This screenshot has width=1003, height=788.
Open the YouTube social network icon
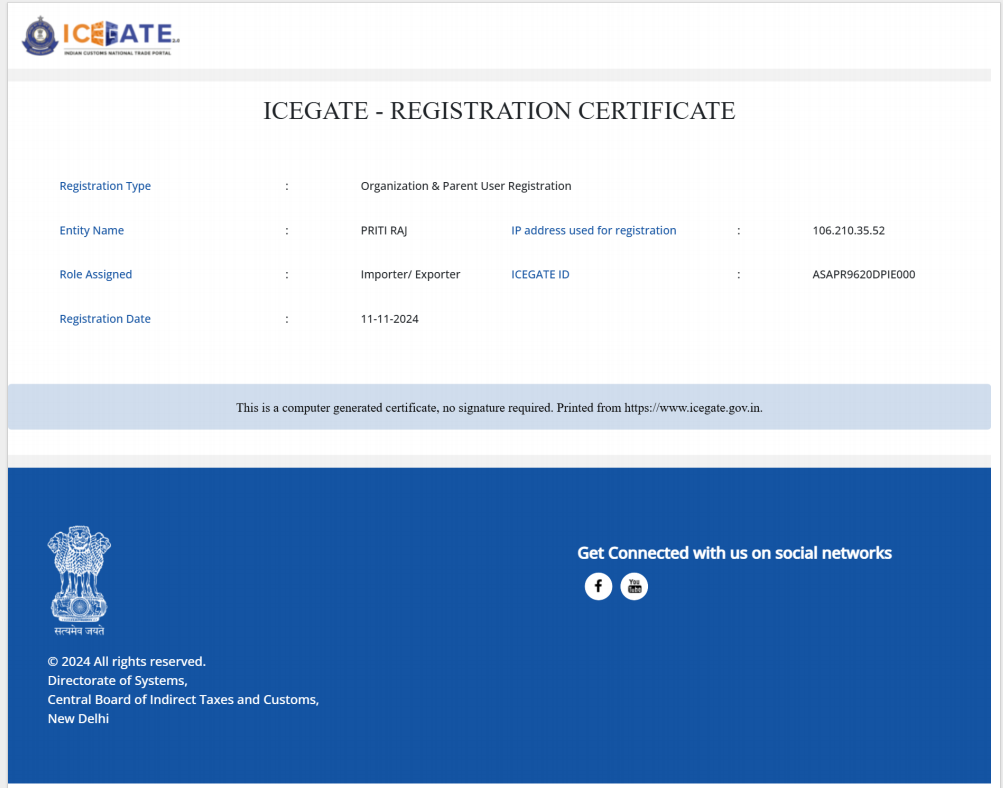(634, 587)
